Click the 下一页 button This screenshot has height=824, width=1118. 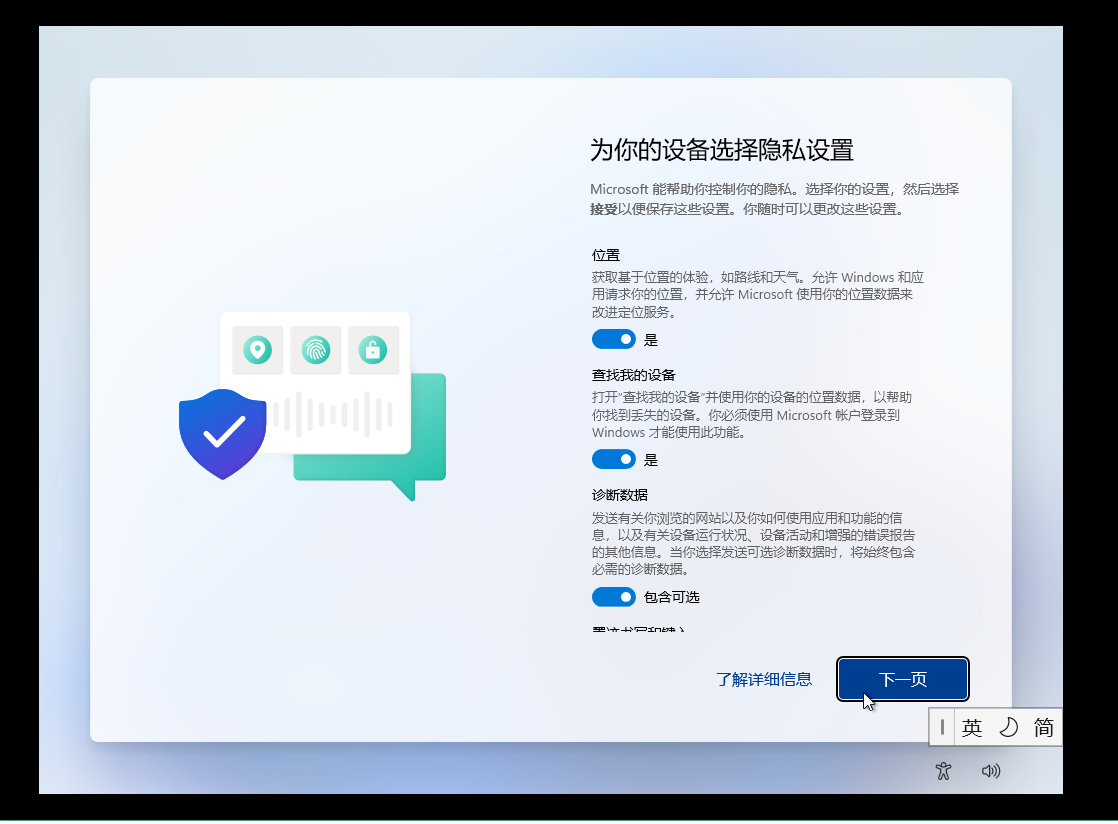[x=902, y=679]
